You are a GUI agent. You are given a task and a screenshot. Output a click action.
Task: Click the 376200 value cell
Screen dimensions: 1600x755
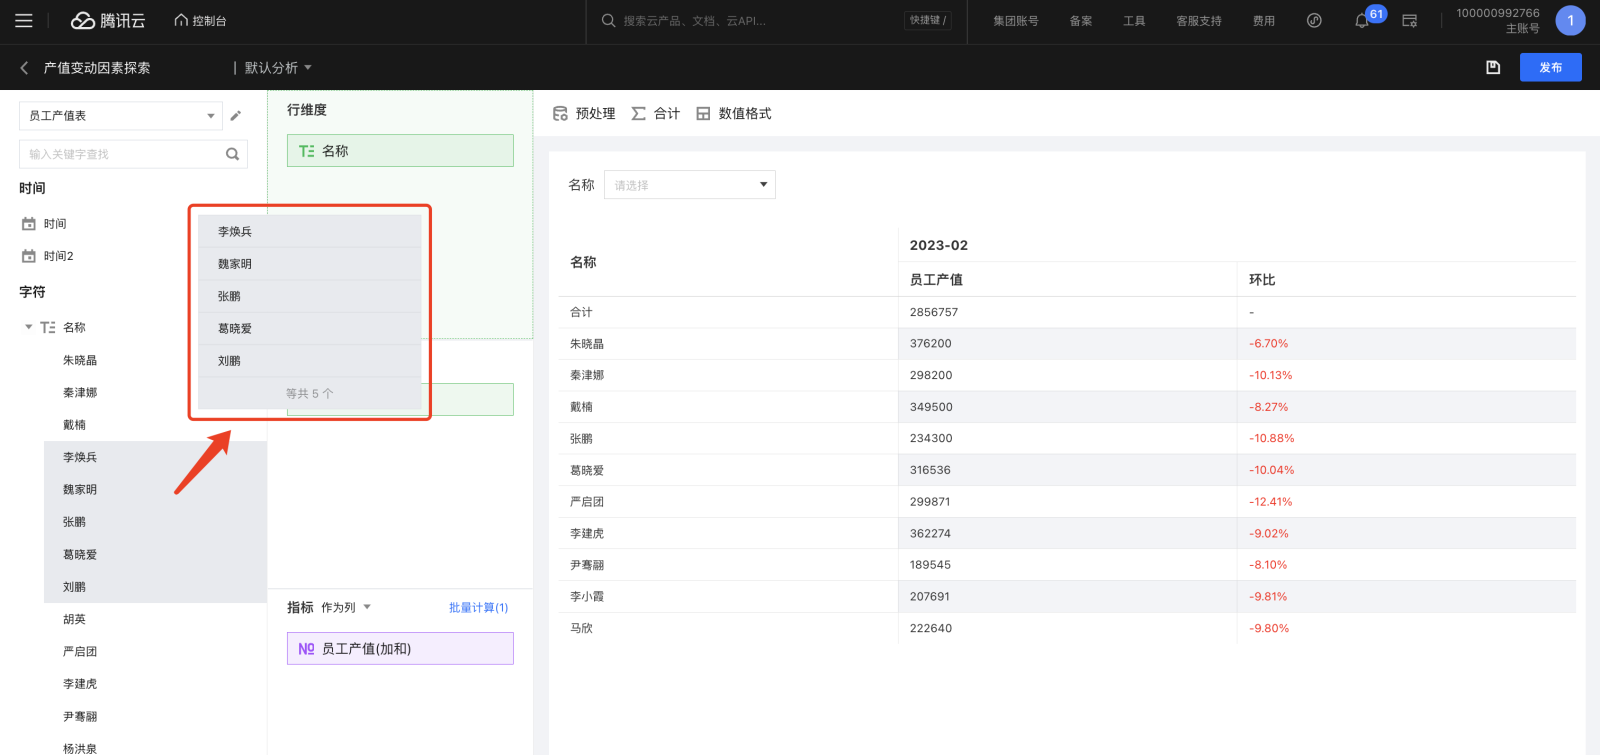[931, 344]
